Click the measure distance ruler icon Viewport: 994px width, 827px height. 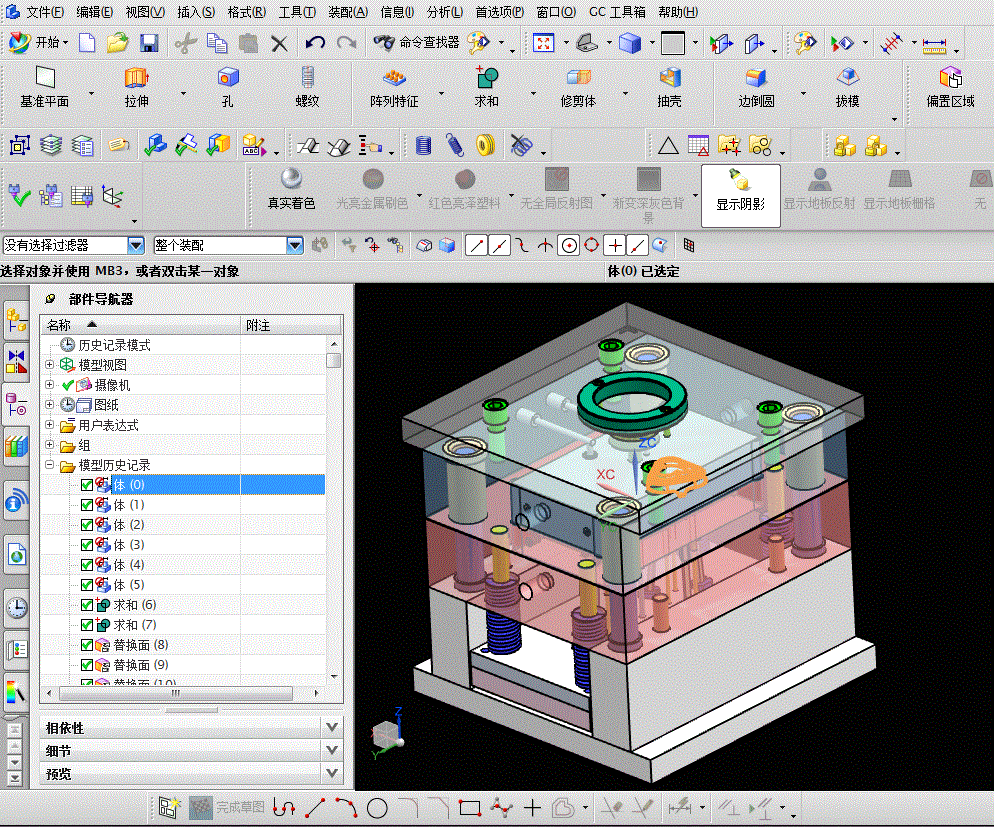point(934,44)
